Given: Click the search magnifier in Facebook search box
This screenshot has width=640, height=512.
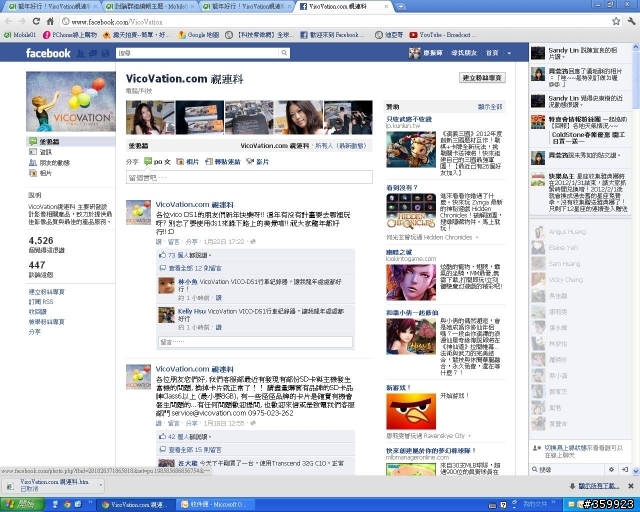Looking at the screenshot, I should [x=284, y=53].
